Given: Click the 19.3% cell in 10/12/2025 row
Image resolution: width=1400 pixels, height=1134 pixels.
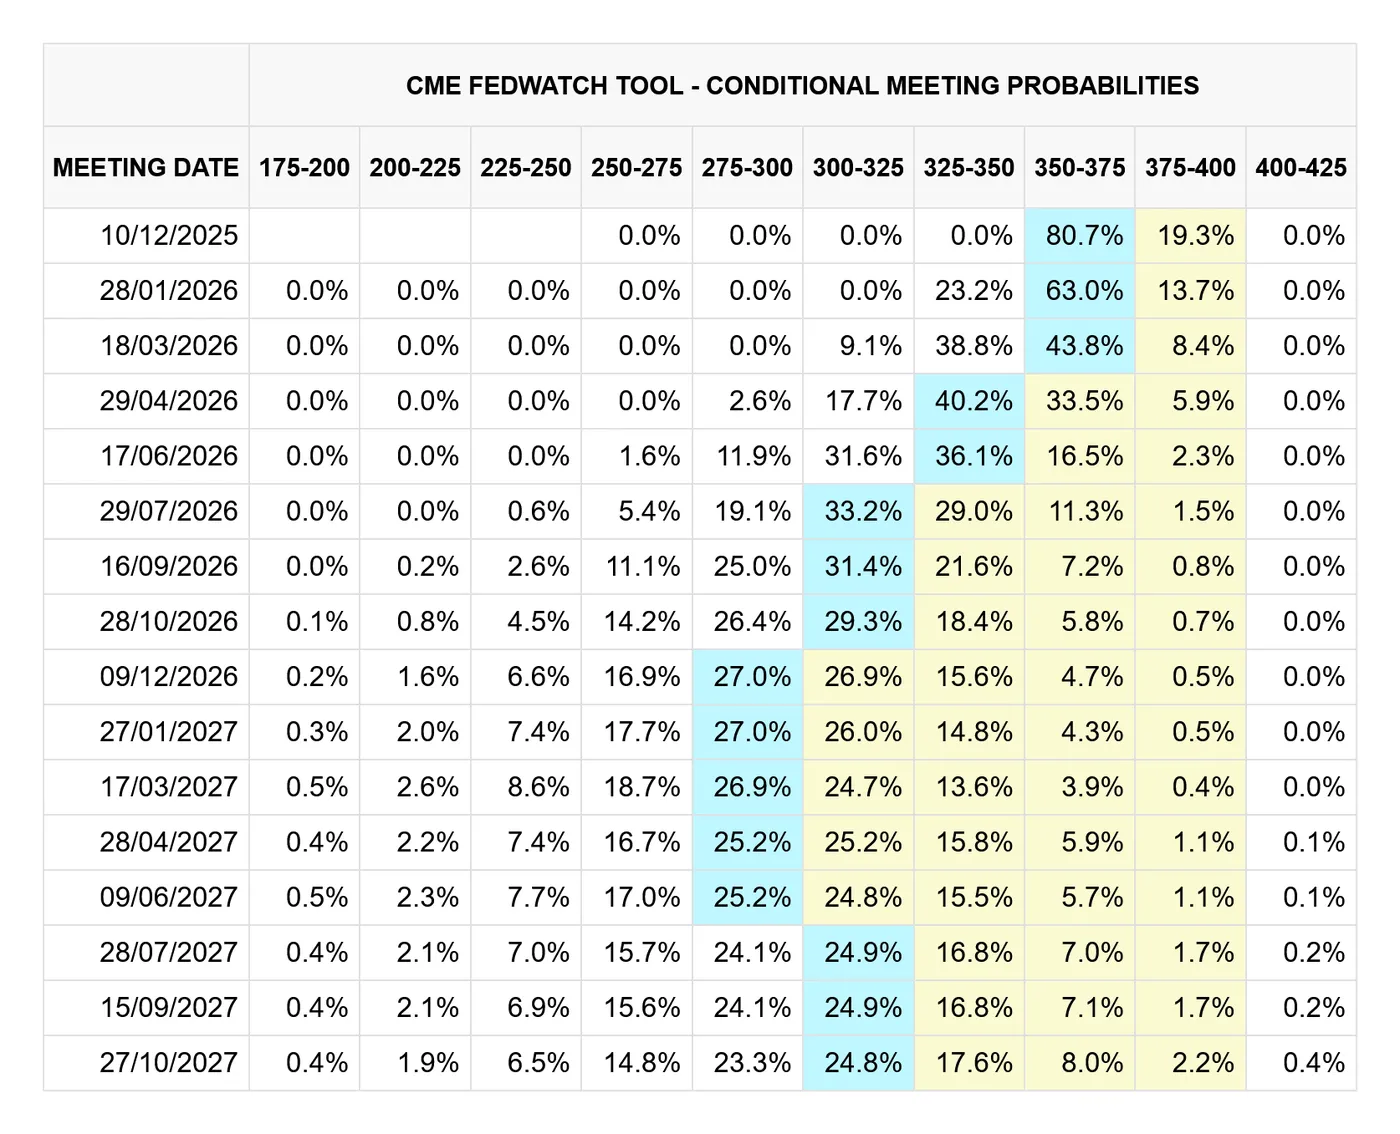Looking at the screenshot, I should click(1195, 236).
